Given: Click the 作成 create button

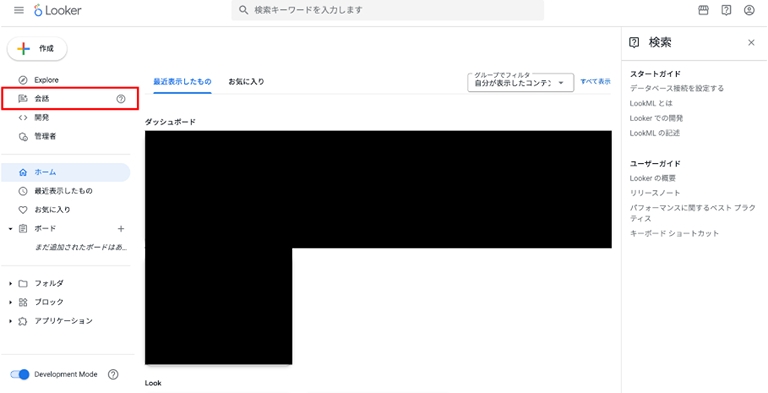Looking at the screenshot, I should click(x=37, y=49).
